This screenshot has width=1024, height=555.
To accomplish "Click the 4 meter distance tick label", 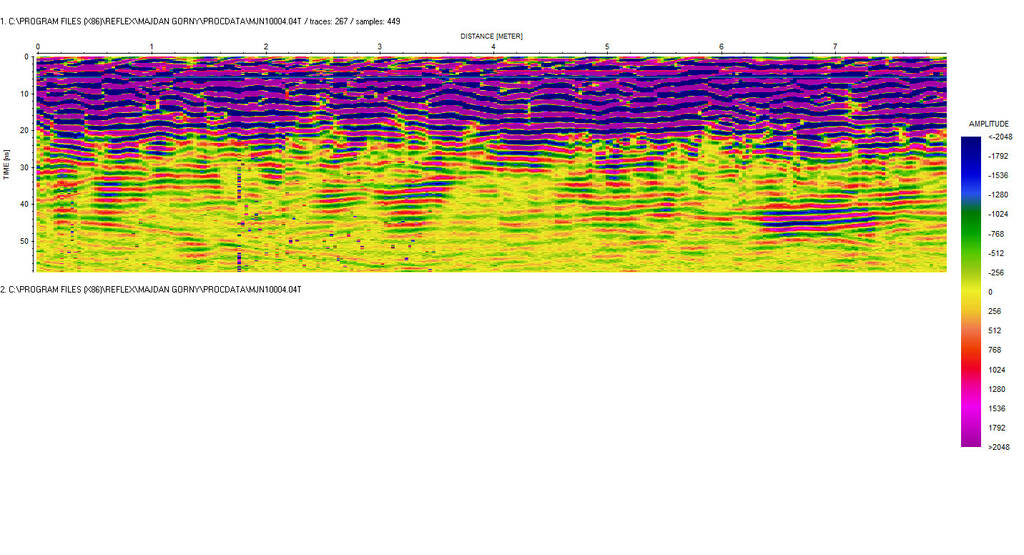I will 493,47.
